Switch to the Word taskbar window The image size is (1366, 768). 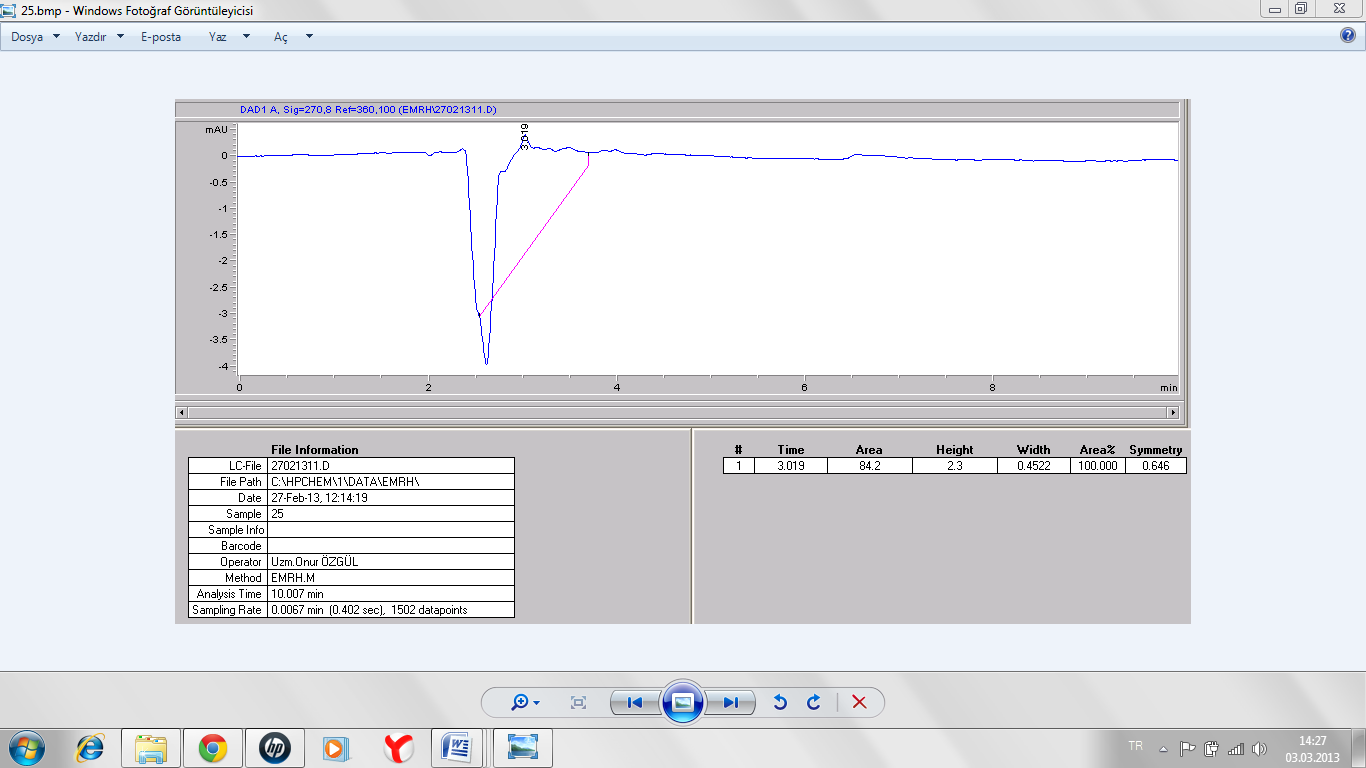[x=459, y=748]
